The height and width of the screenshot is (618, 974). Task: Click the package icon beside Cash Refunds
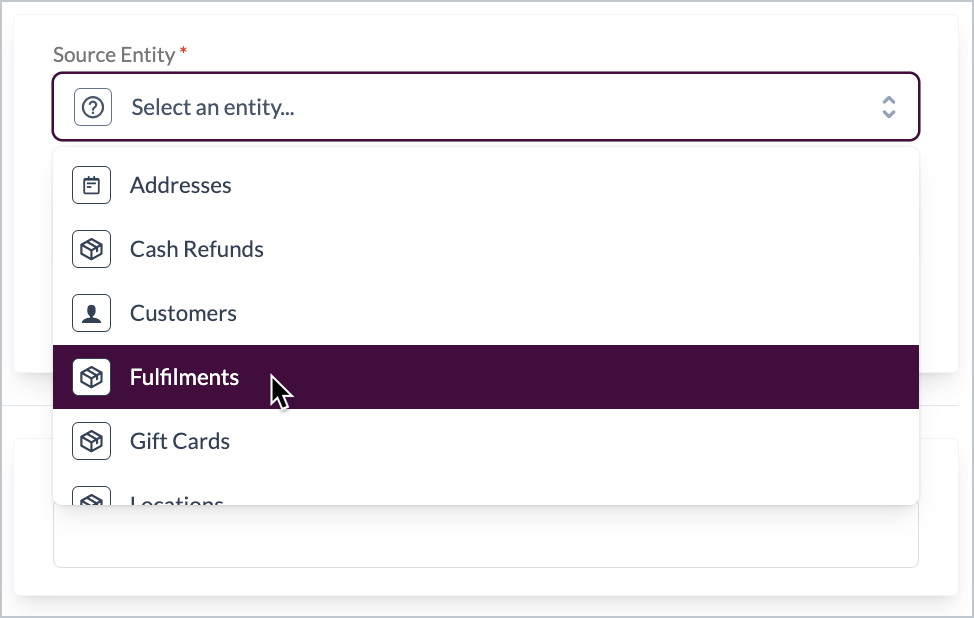(x=91, y=249)
